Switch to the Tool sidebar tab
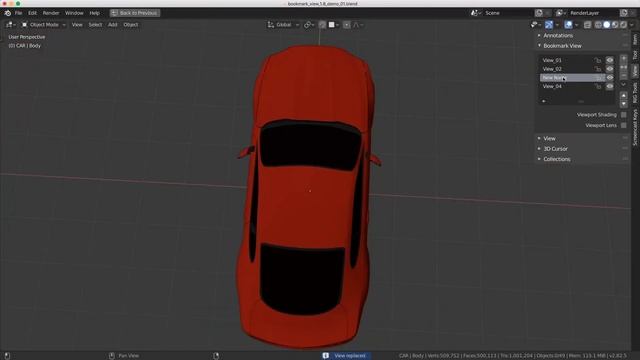The height and width of the screenshot is (360, 640). tap(635, 55)
